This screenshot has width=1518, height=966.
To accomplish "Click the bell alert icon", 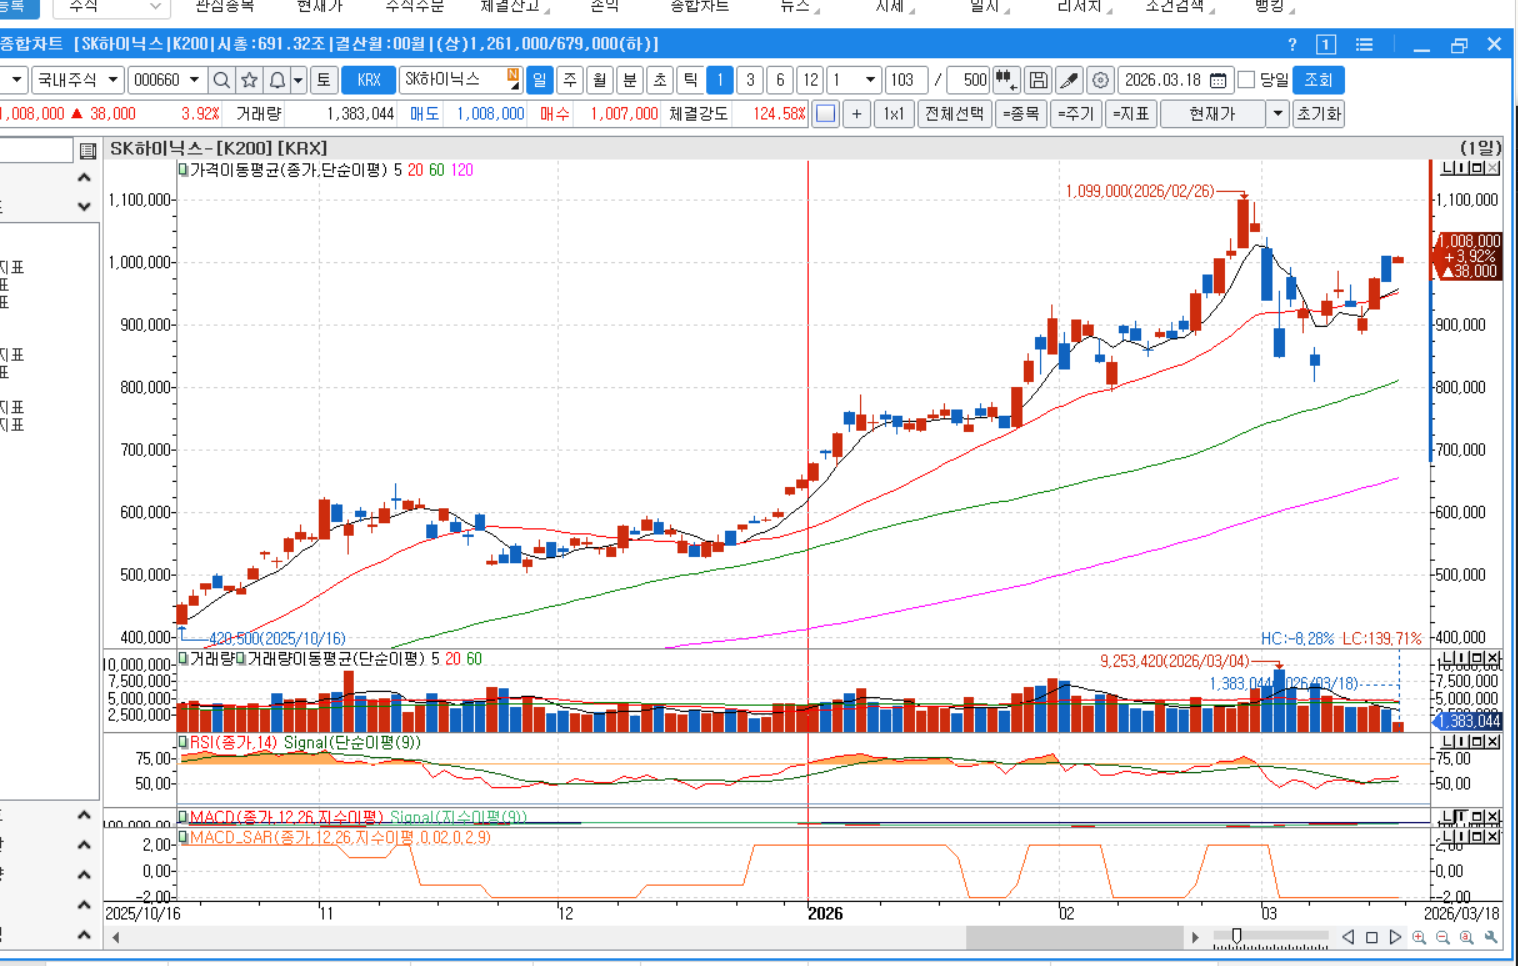I will (x=277, y=80).
